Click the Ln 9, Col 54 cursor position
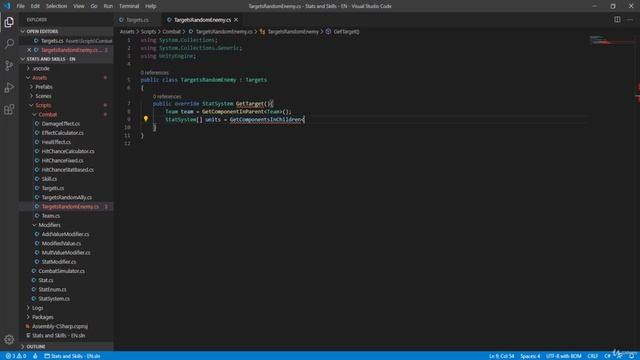This screenshot has width=640, height=360. coord(501,356)
